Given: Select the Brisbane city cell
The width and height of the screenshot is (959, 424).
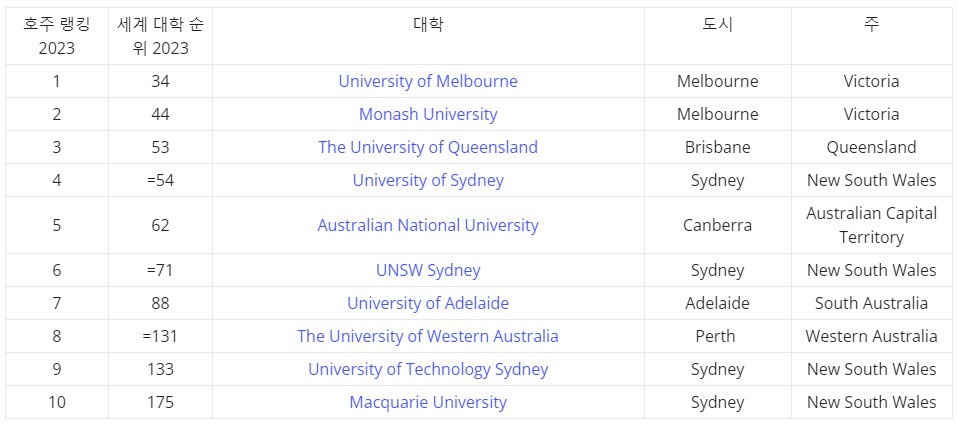Looking at the screenshot, I should point(717,147).
